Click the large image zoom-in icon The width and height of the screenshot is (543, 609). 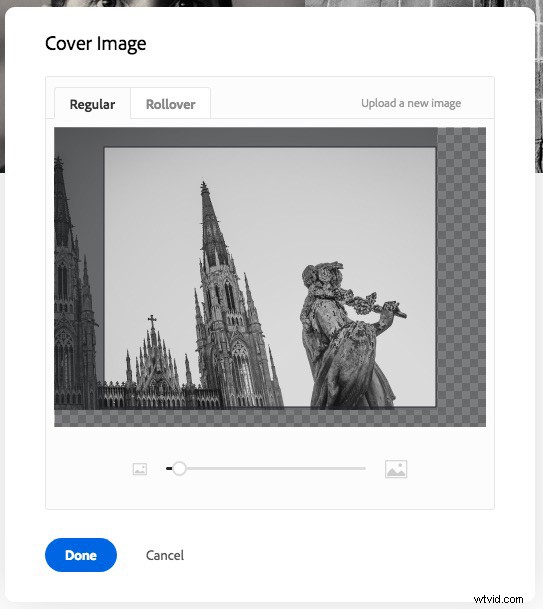coord(396,469)
